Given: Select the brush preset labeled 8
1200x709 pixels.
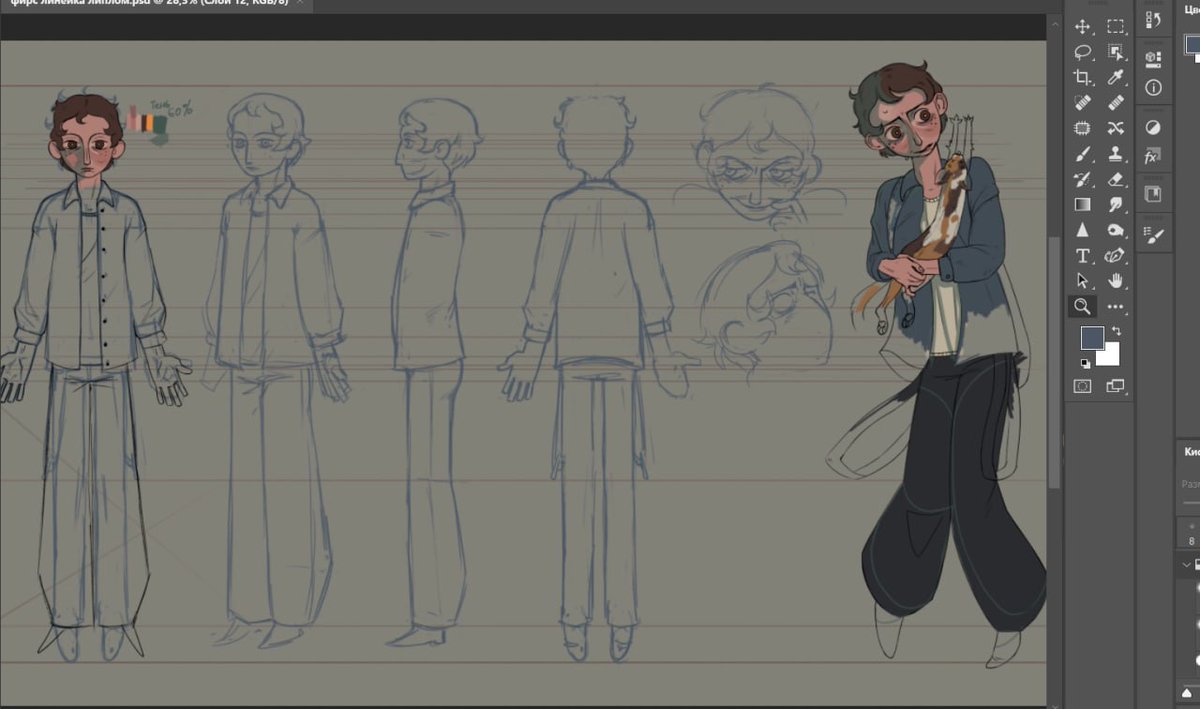Looking at the screenshot, I should point(1191,532).
